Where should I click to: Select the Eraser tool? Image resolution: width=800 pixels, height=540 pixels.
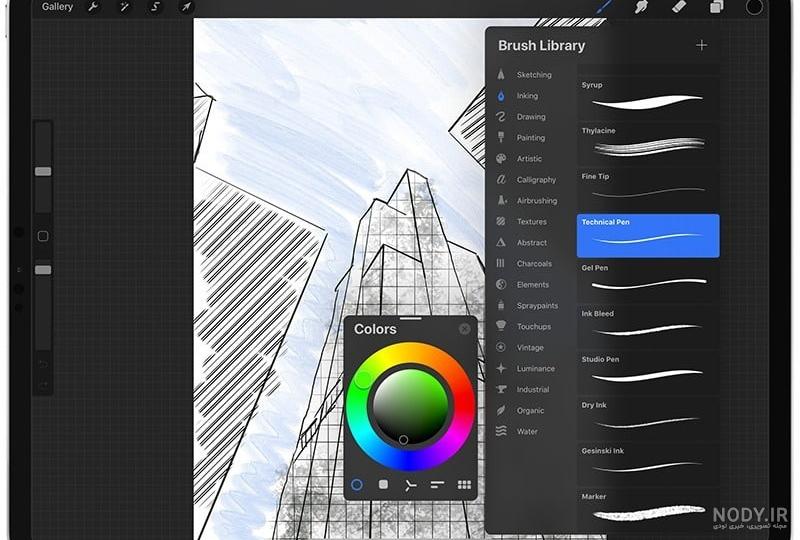[x=679, y=7]
